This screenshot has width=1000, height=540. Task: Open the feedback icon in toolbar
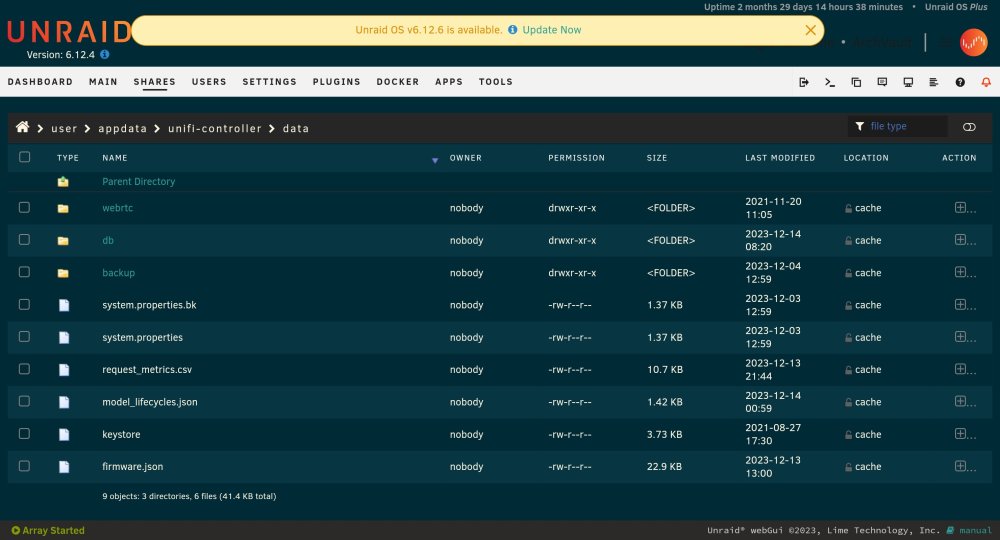pyautogui.click(x=882, y=82)
